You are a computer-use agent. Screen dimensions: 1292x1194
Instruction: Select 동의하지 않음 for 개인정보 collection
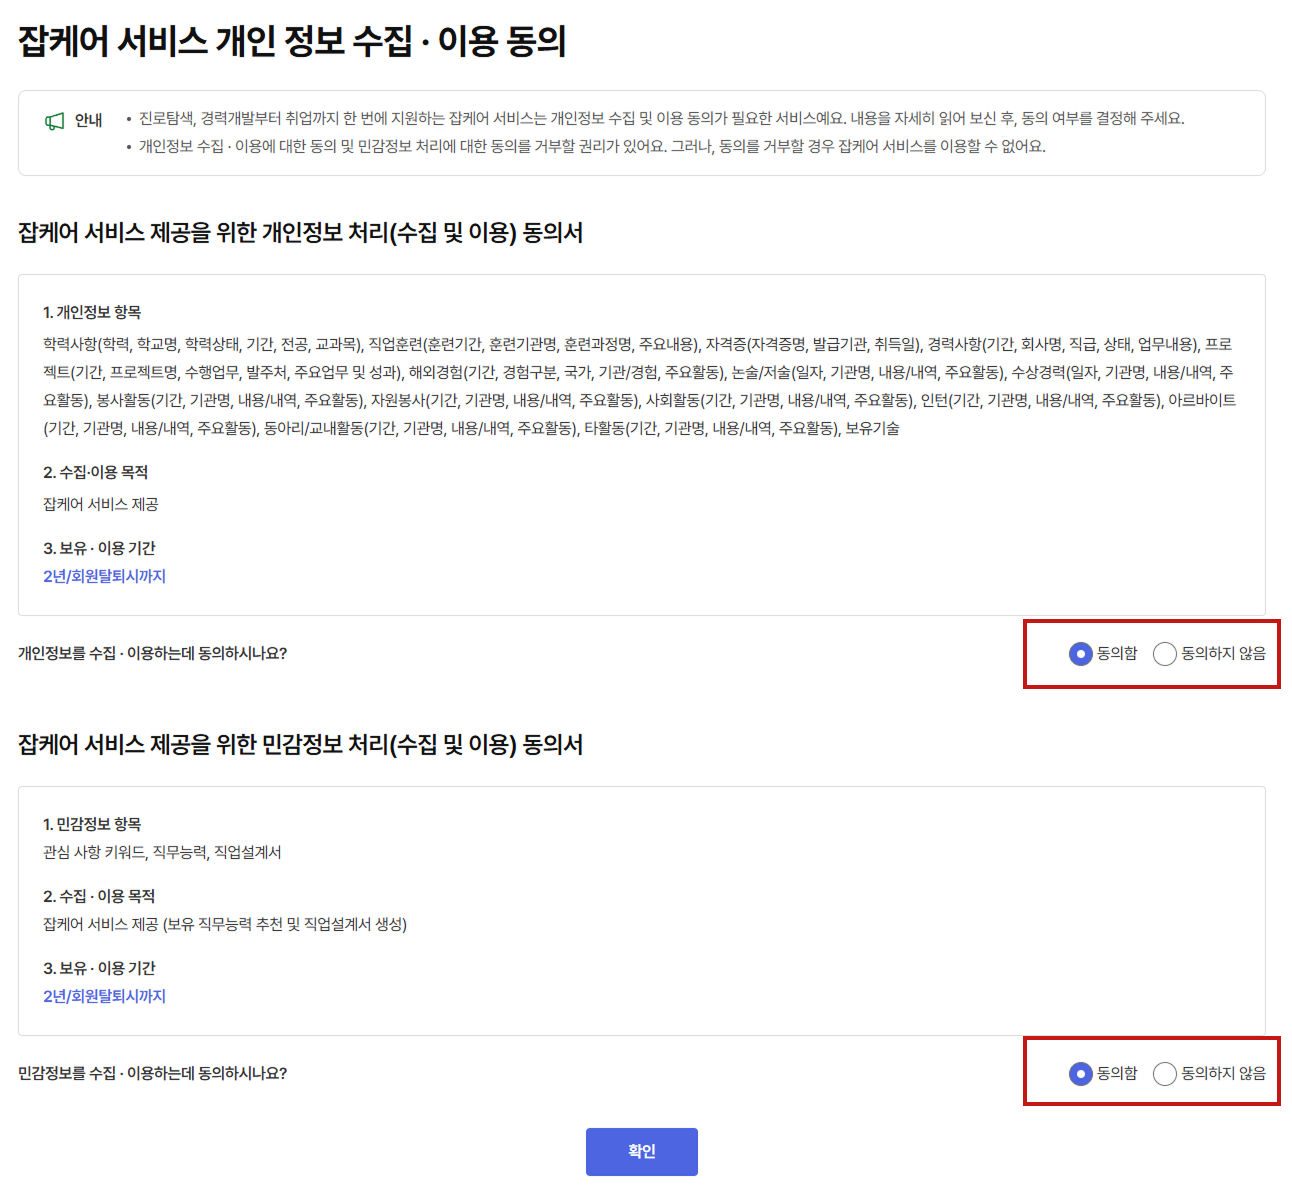1165,654
